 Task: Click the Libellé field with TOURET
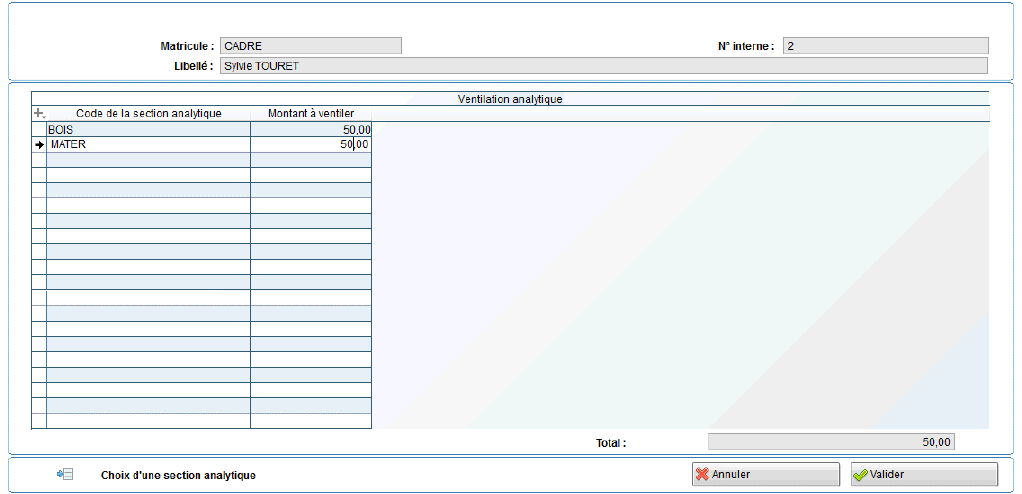tap(604, 66)
